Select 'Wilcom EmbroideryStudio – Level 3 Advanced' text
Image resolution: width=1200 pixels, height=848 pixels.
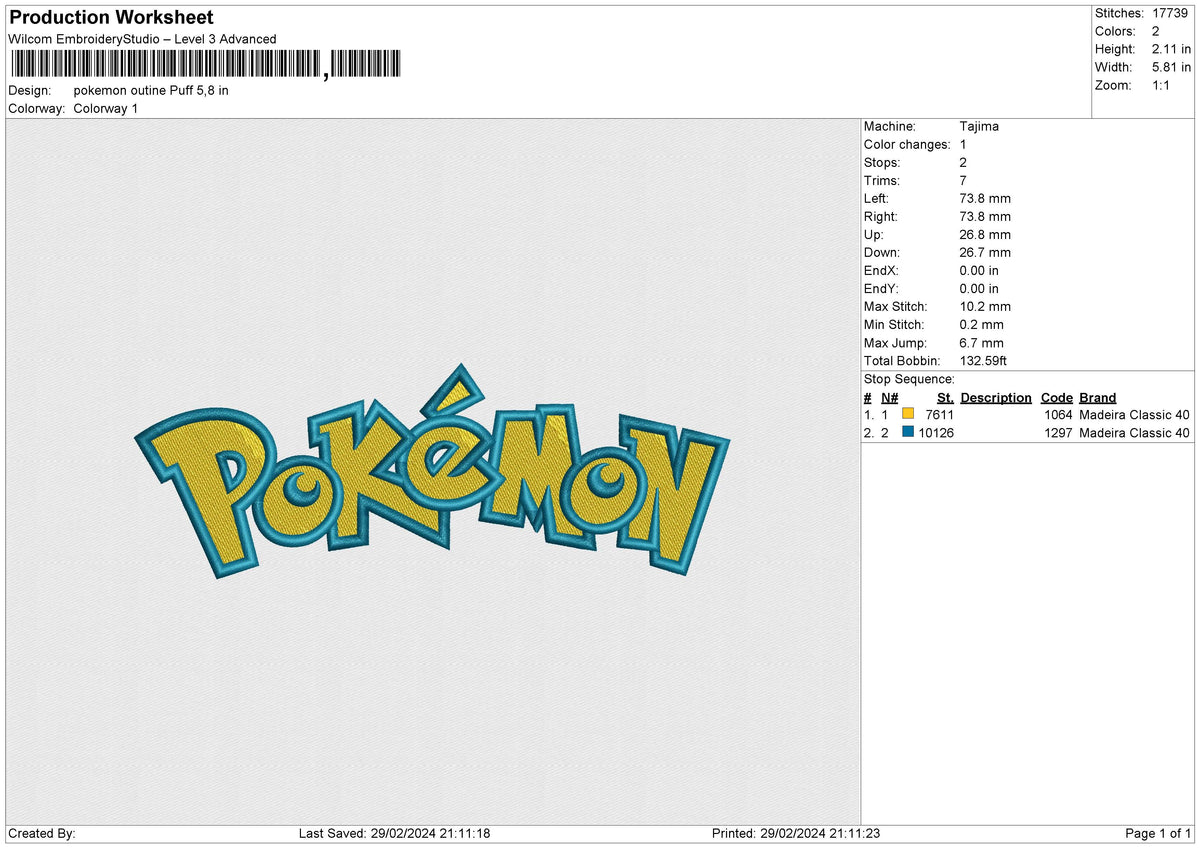pyautogui.click(x=142, y=39)
